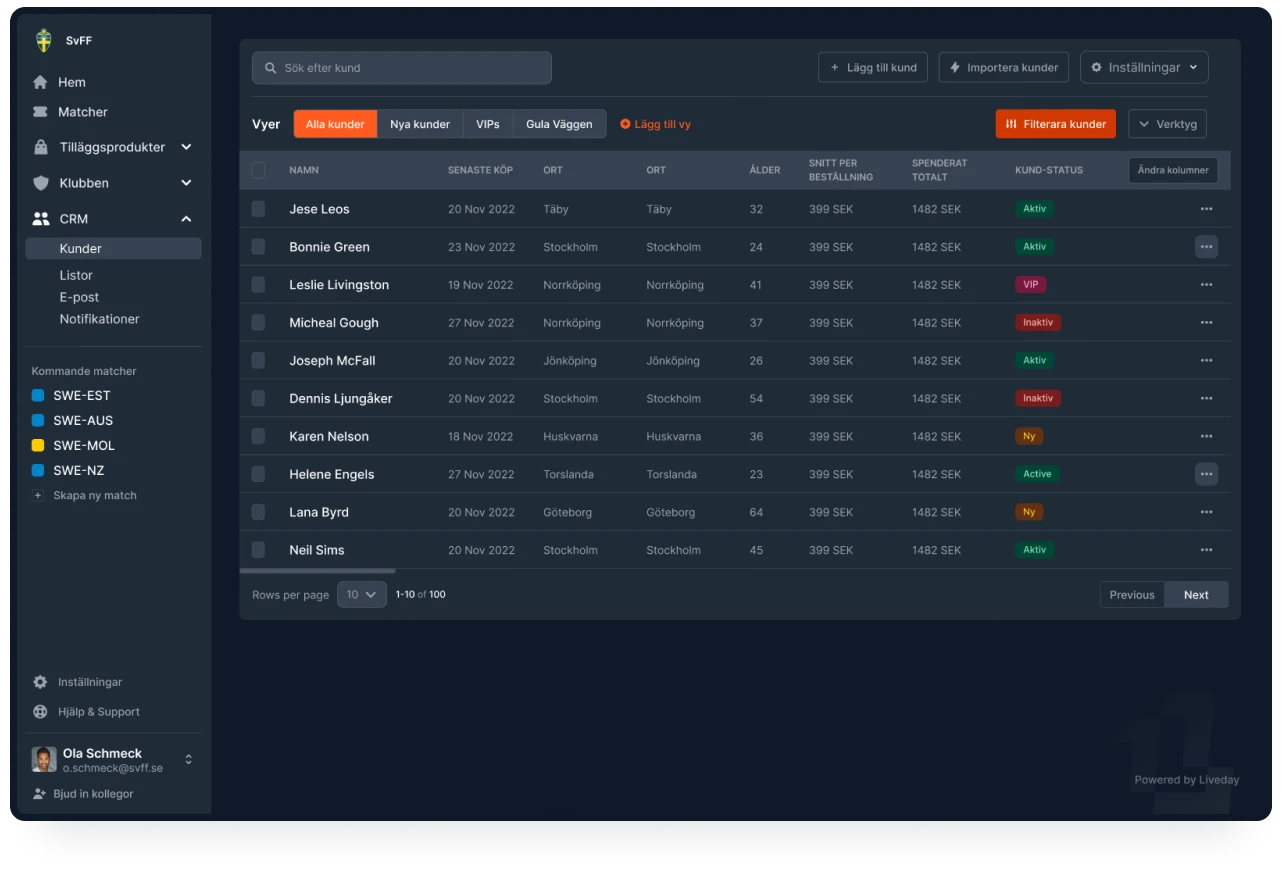This screenshot has width=1282, height=872.
Task: Collapse the CRM sidebar section
Action: [186, 219]
